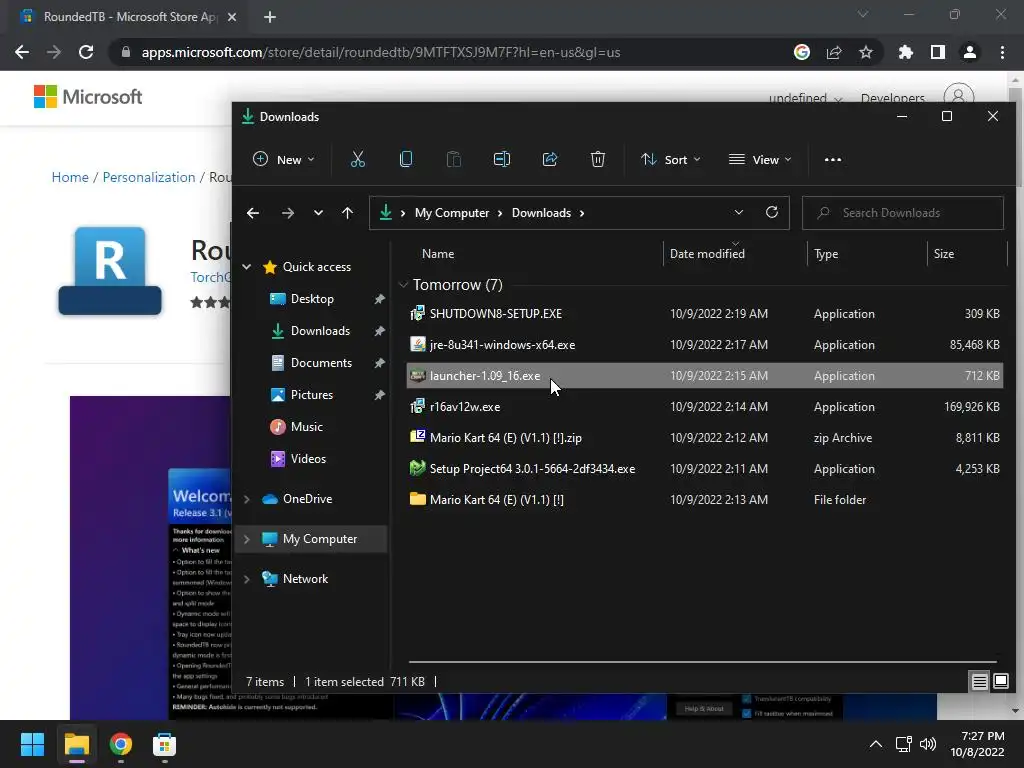Open Videos in navigation pane
1024x768 pixels.
pyautogui.click(x=308, y=458)
